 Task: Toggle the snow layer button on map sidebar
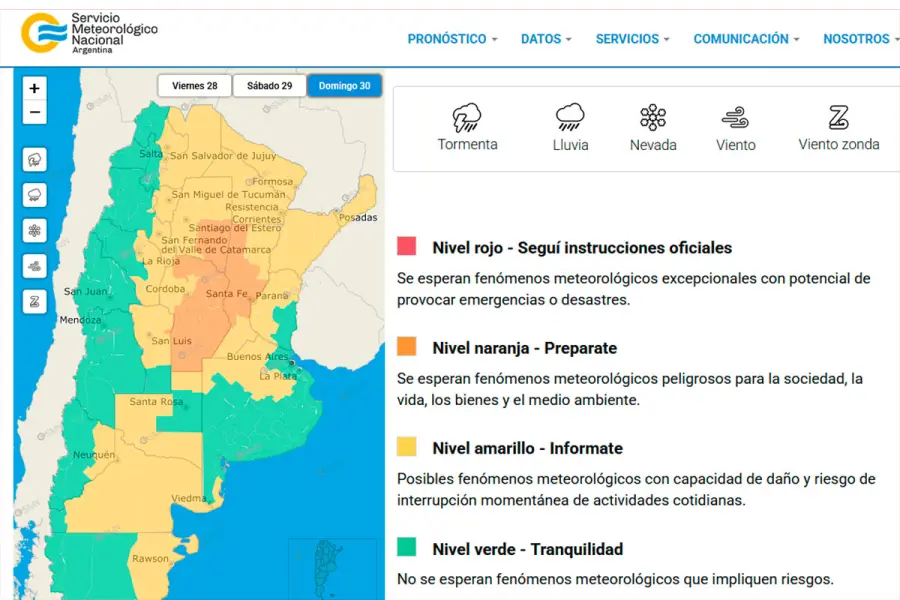35,231
